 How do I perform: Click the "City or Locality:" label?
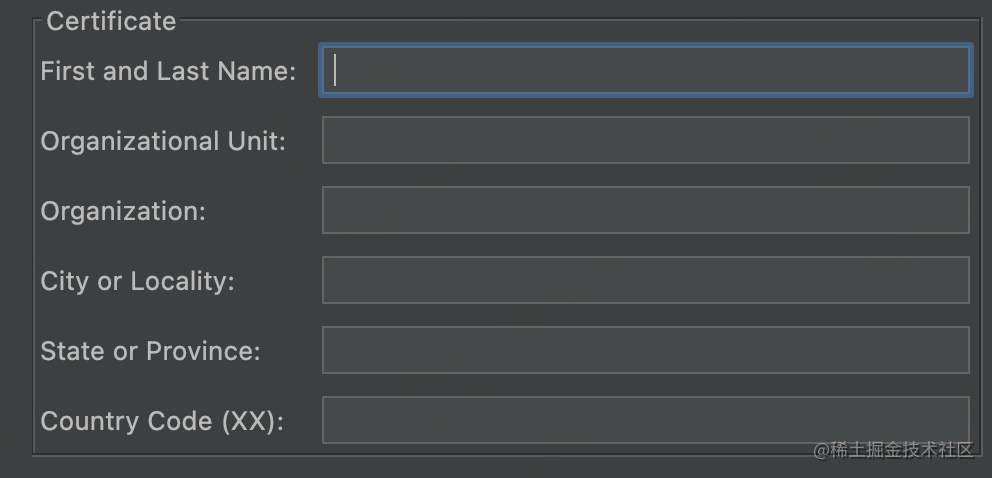point(137,281)
